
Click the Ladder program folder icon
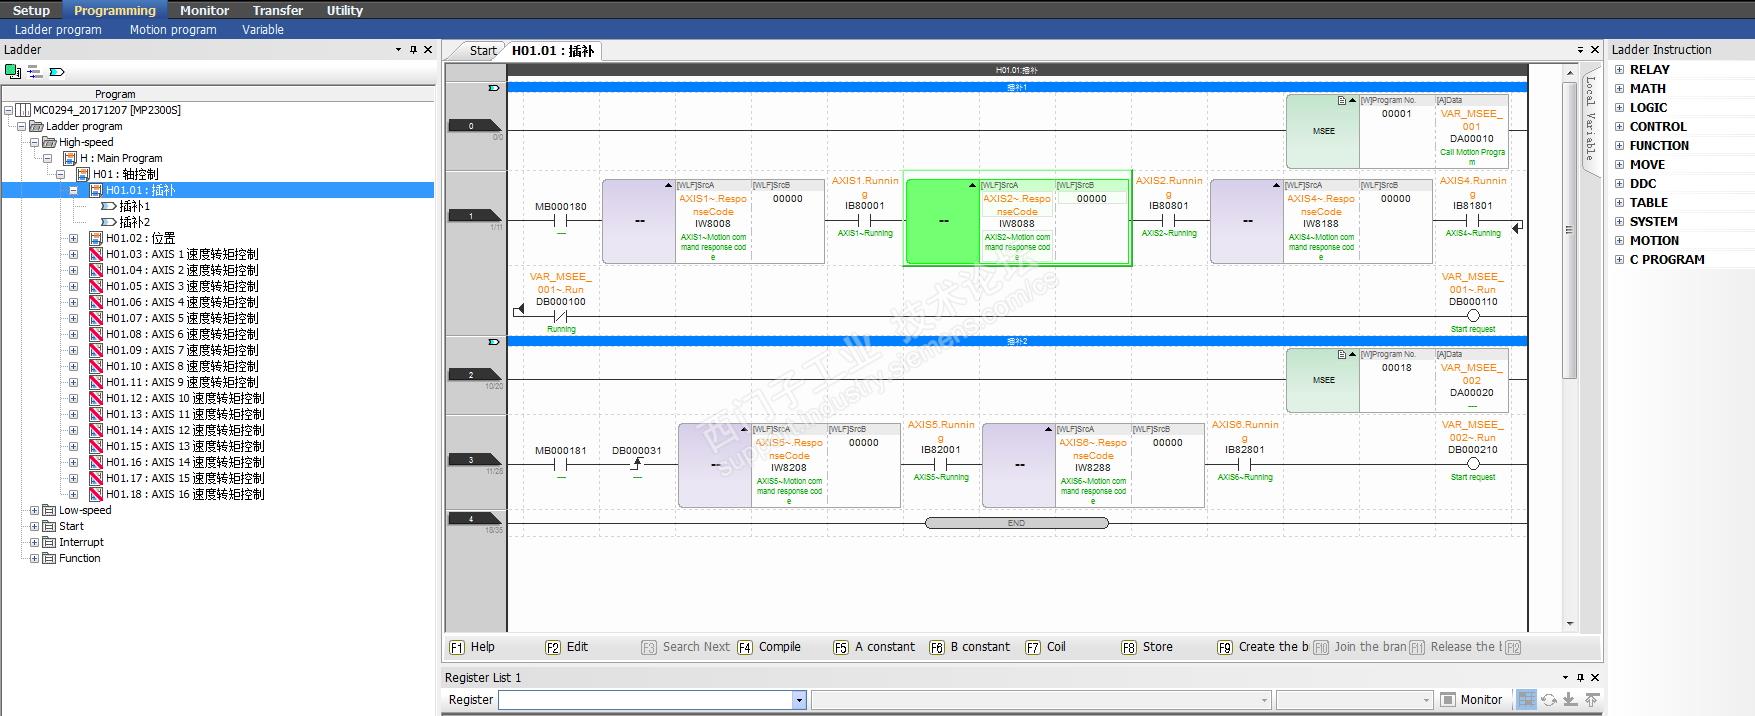pos(36,126)
